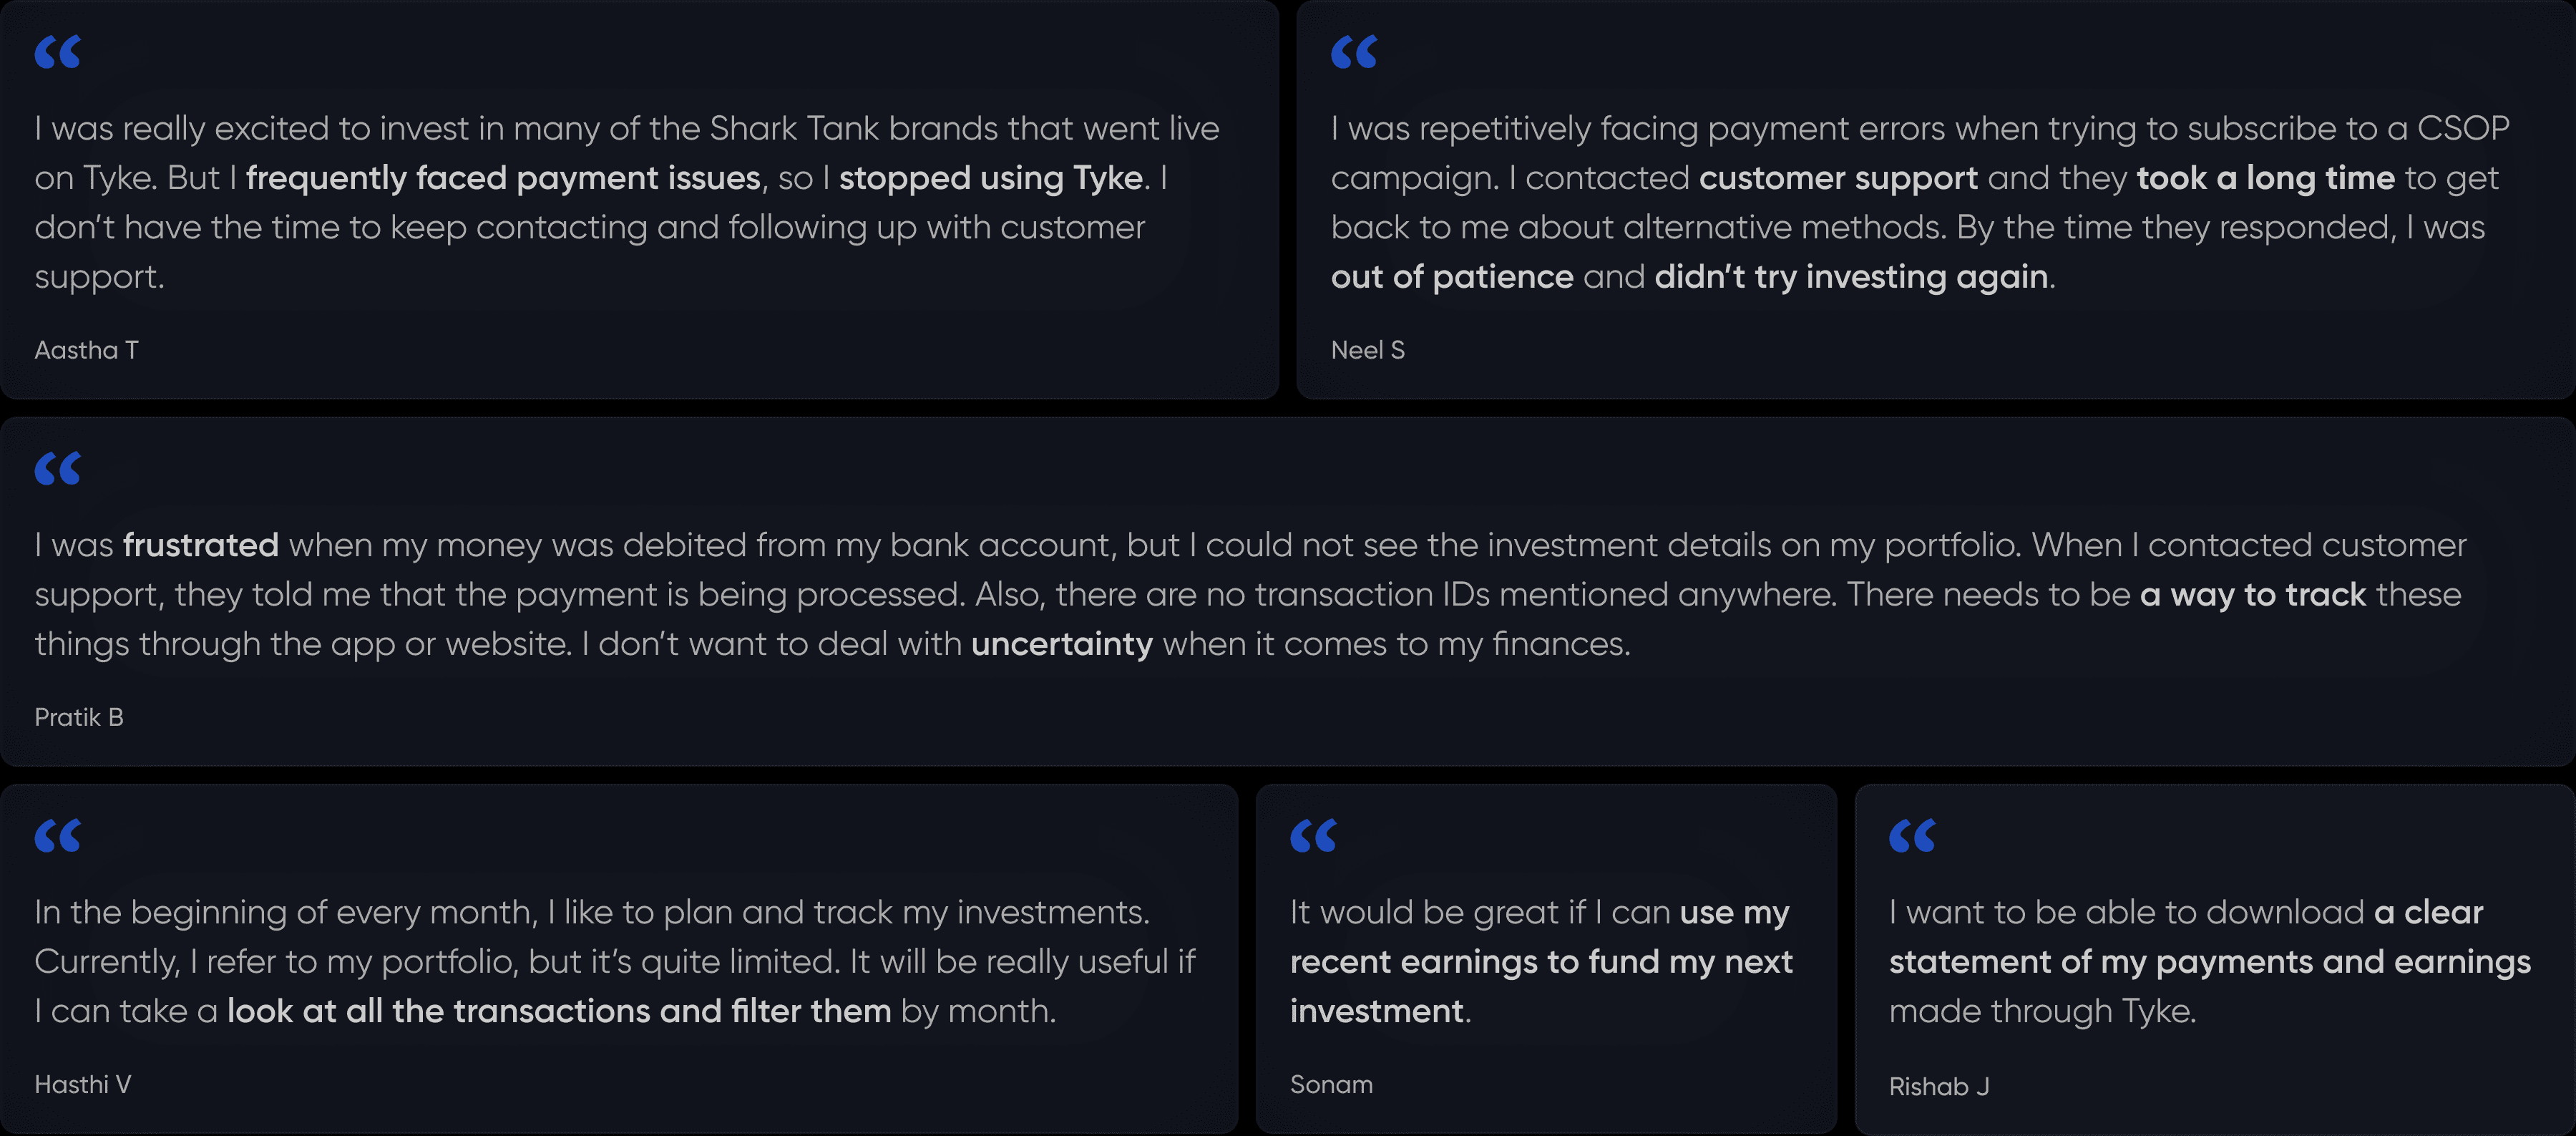Click the quote icon above Rishab J's testimonial
This screenshot has height=1136, width=2576.
tap(1912, 835)
